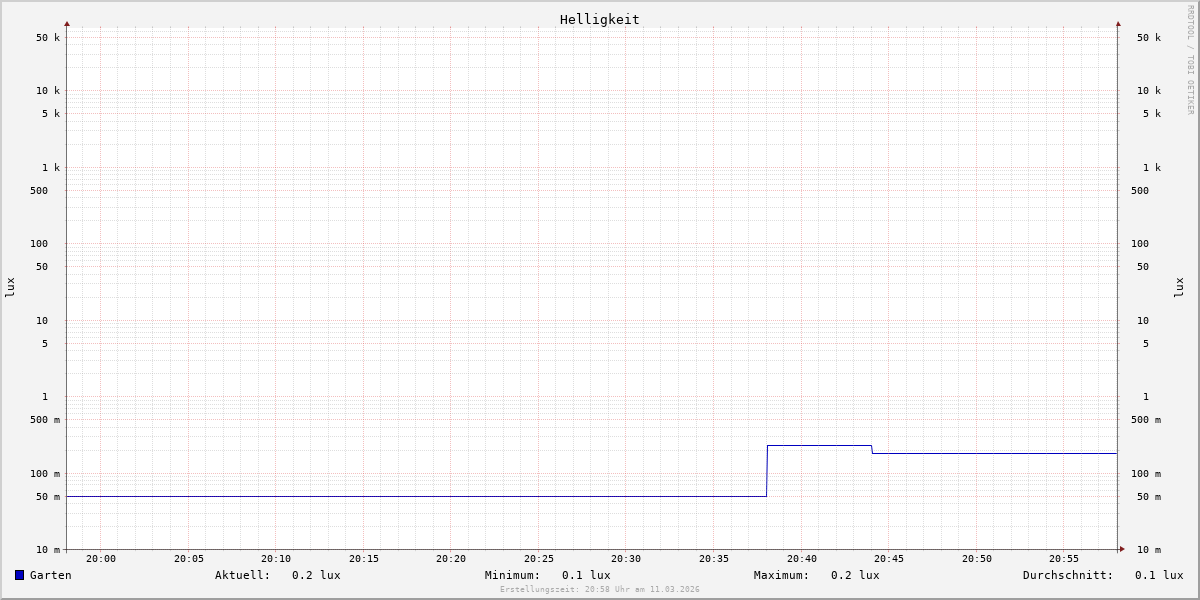Click the right axis 50 k label
The image size is (1200, 600).
tap(1149, 38)
